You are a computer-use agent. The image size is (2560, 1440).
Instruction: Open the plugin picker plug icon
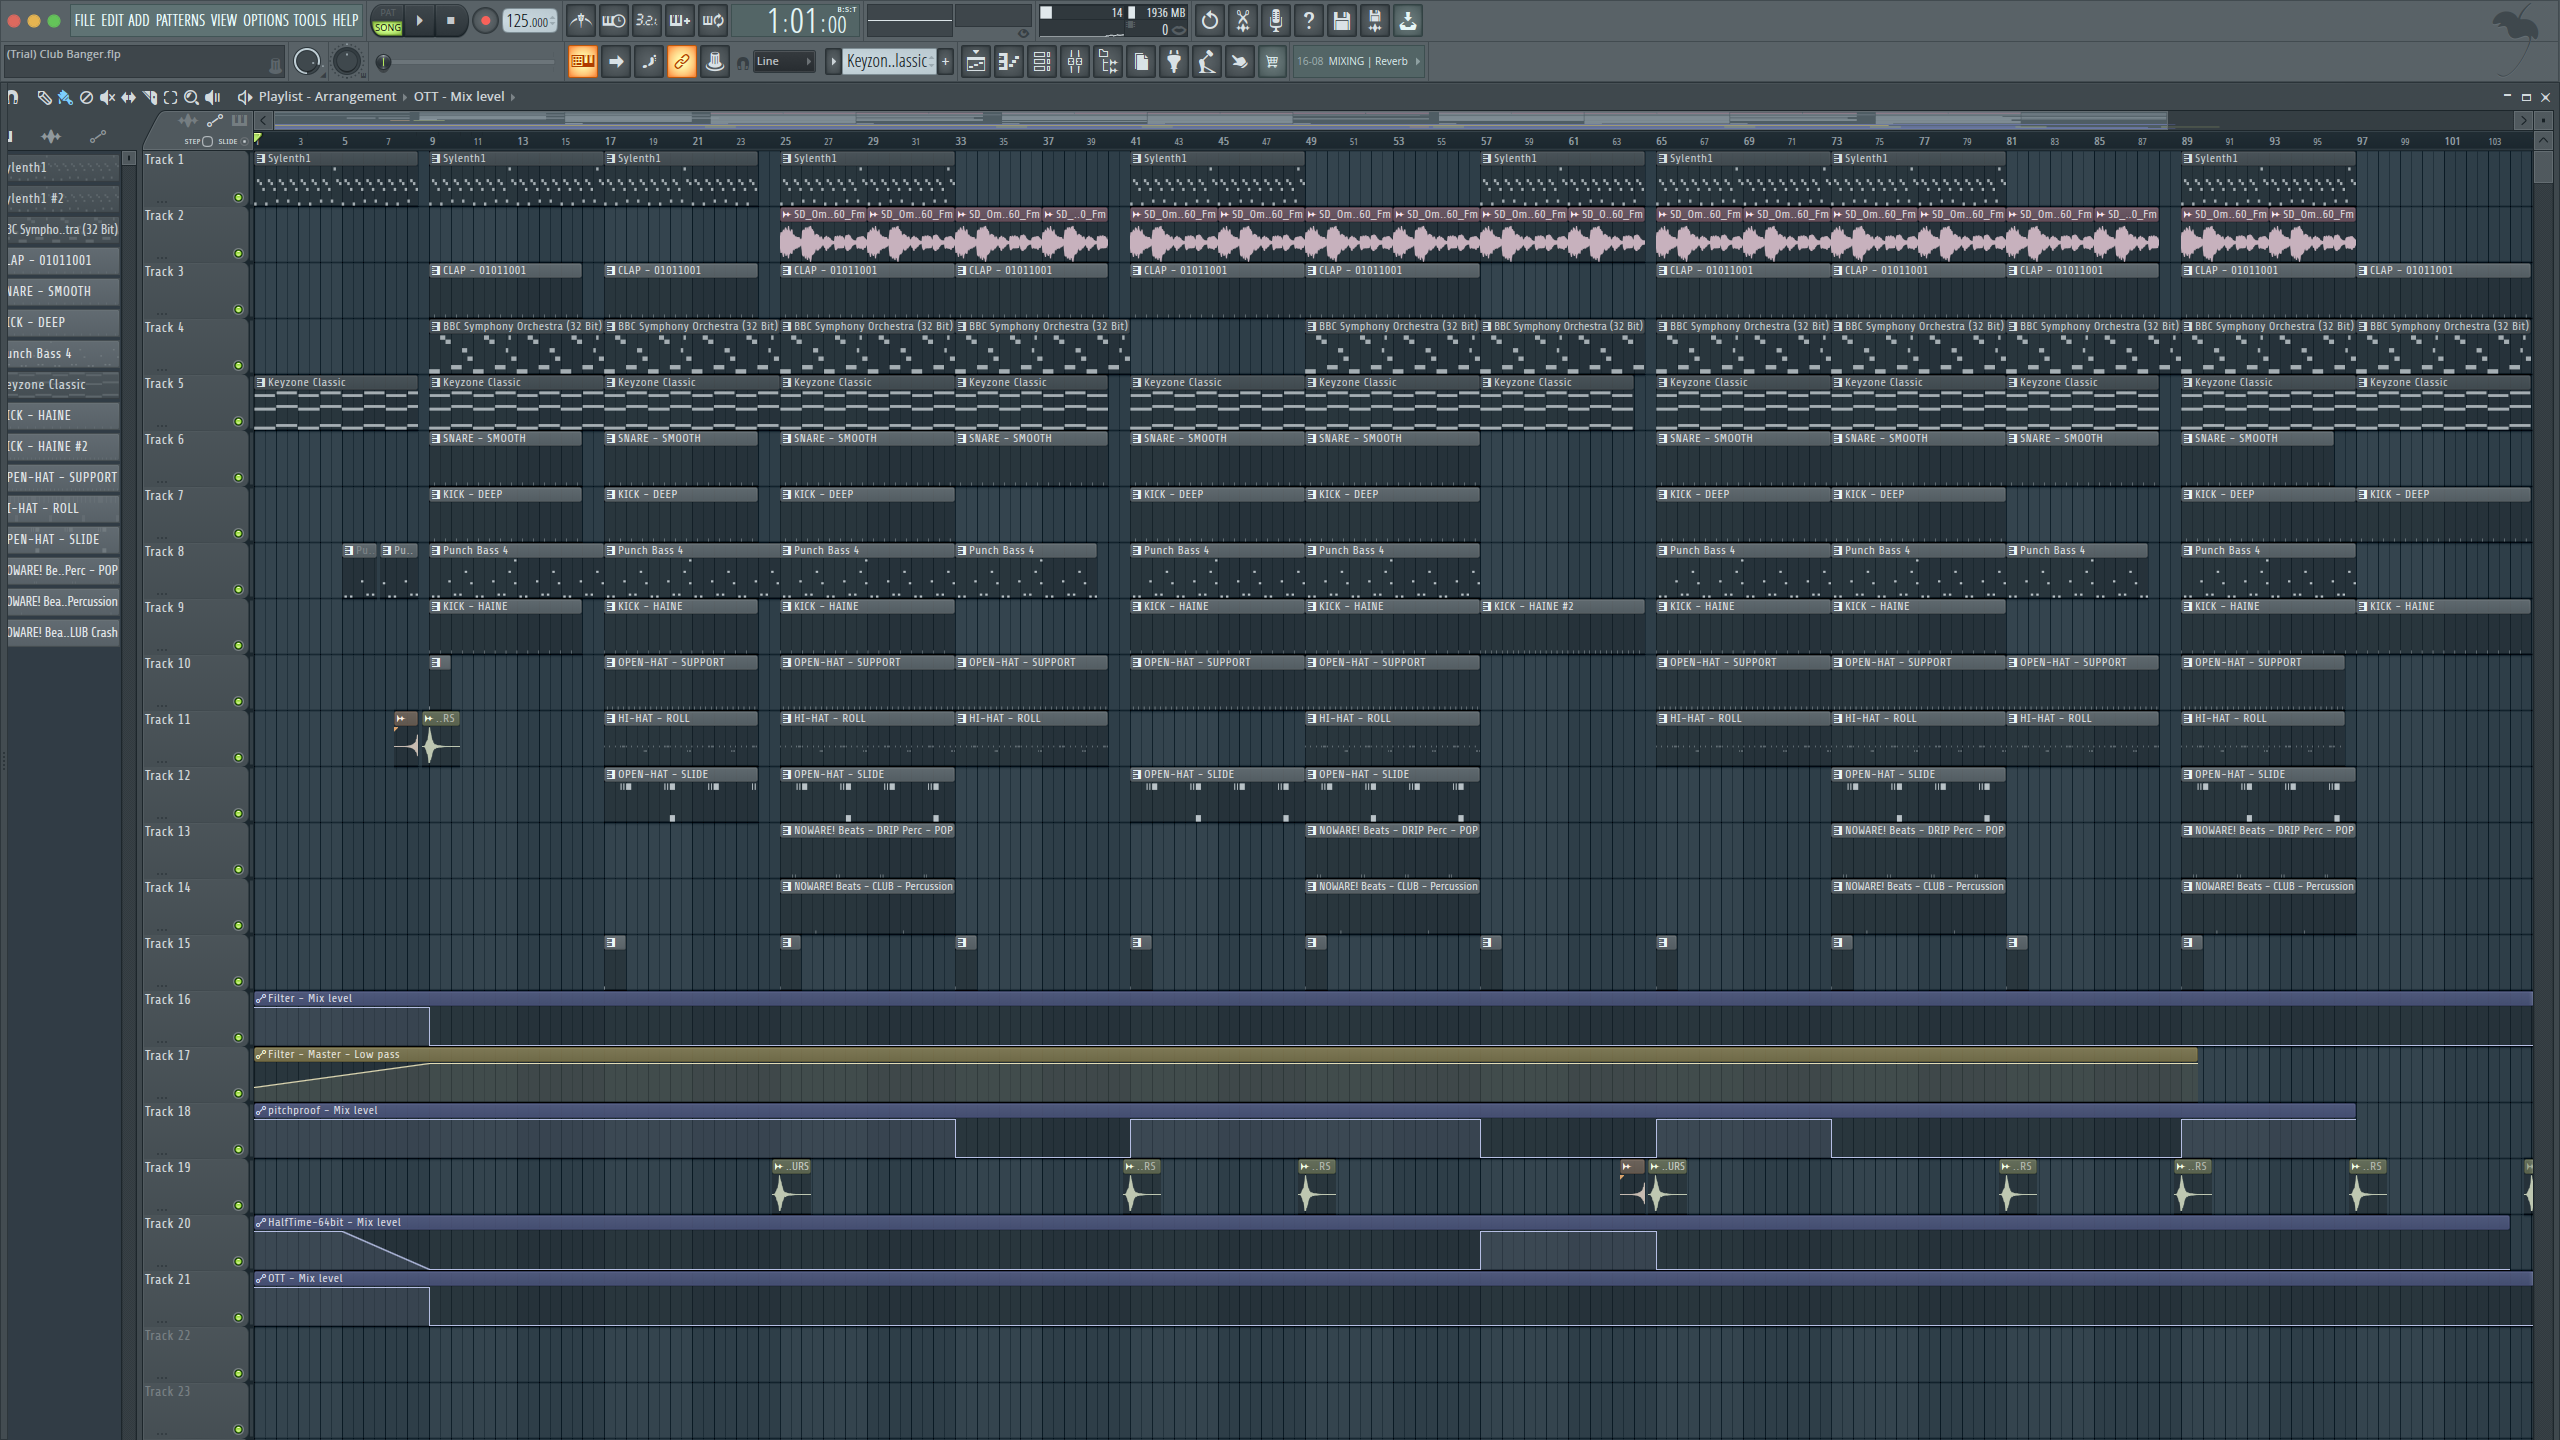coord(1173,62)
